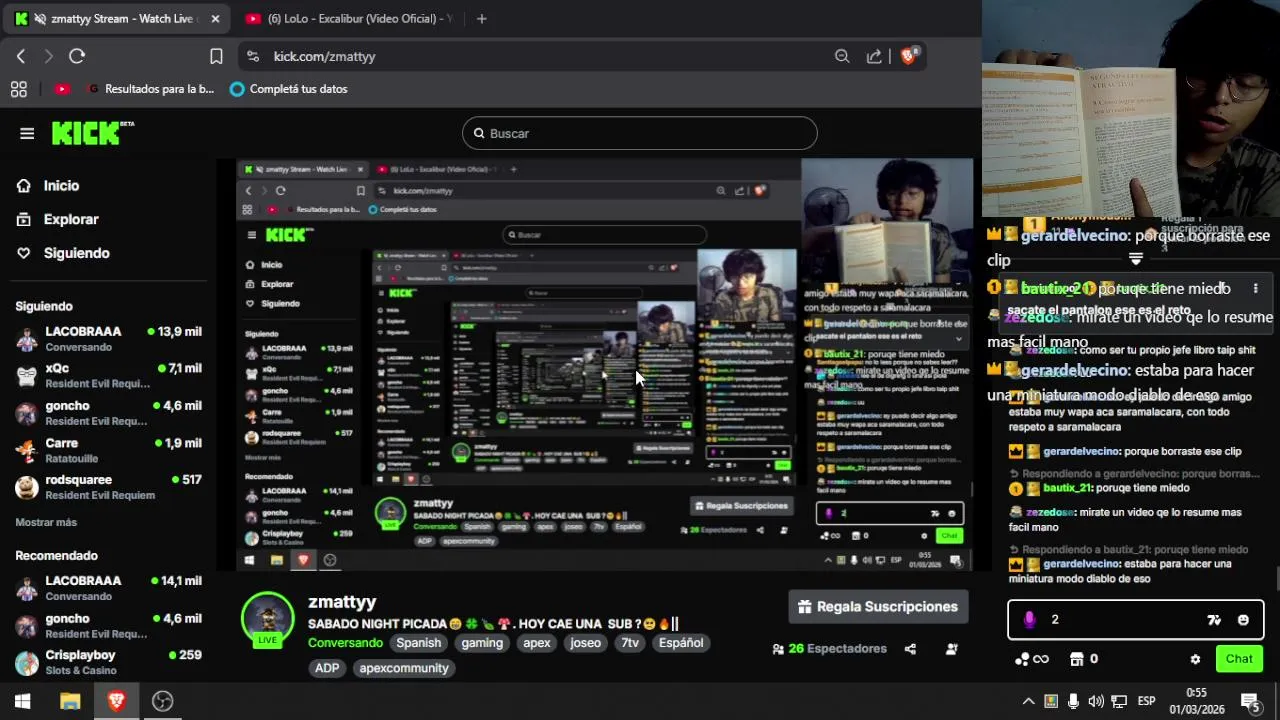Image resolution: width=1280 pixels, height=720 pixels.
Task: Click Regala Suscripciones button
Action: 878,607
